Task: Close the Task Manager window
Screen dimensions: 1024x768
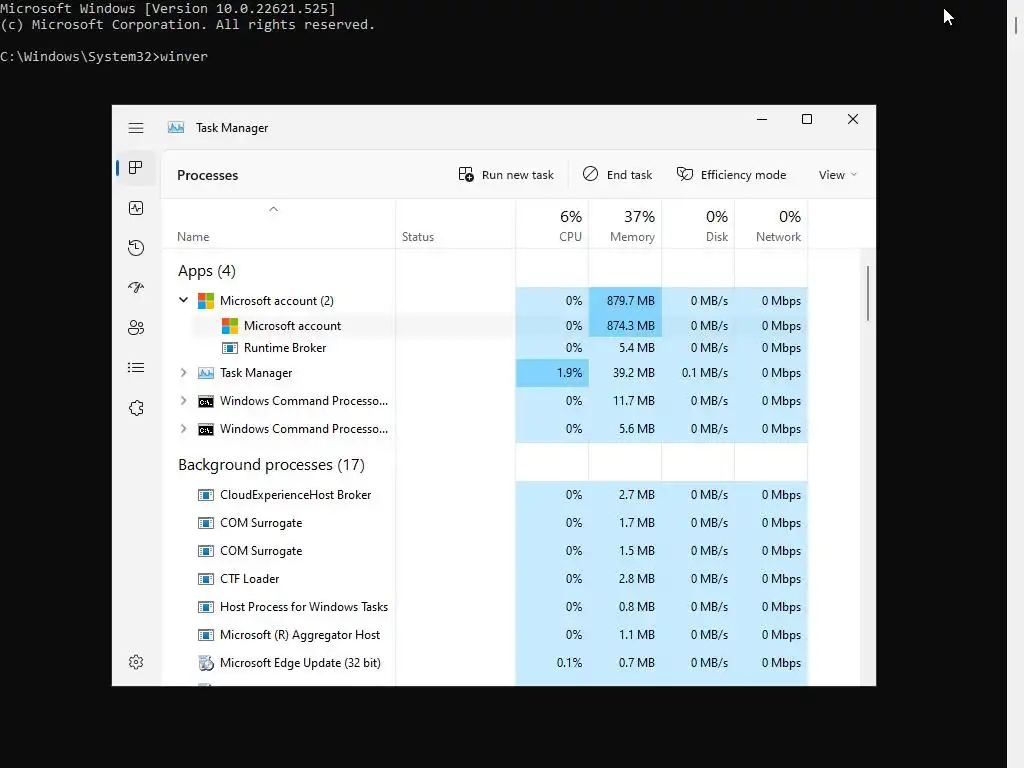Action: pyautogui.click(x=853, y=119)
